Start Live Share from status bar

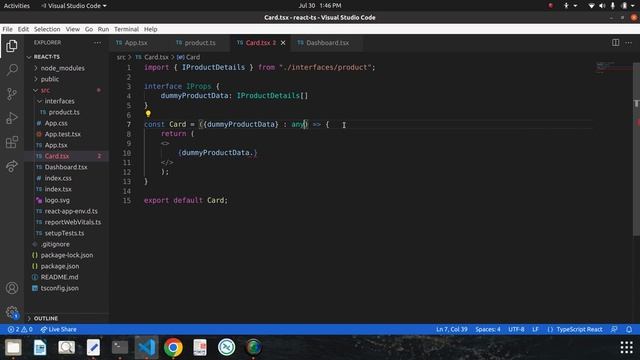click(x=58, y=329)
